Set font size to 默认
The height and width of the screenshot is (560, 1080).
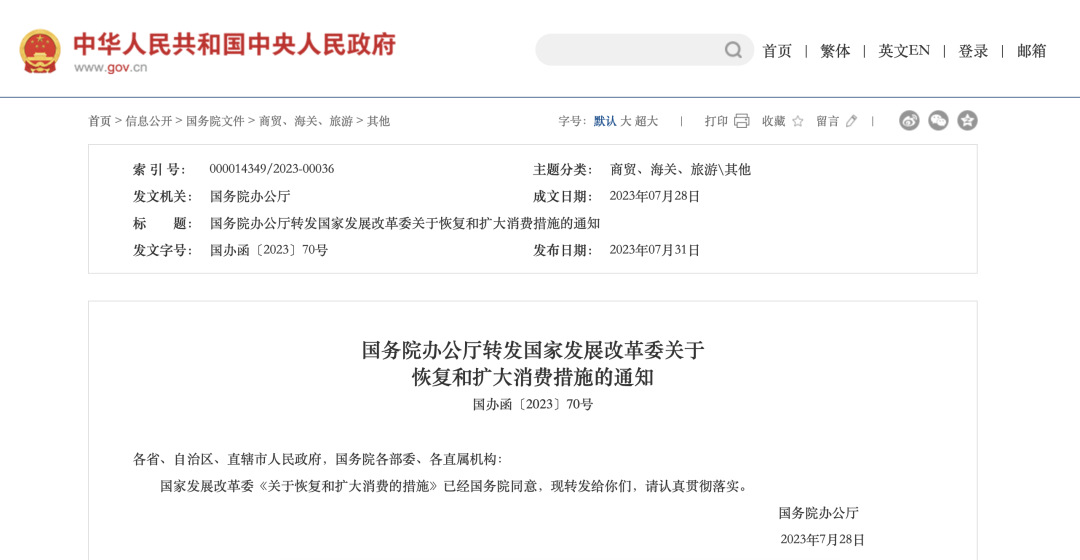(605, 121)
